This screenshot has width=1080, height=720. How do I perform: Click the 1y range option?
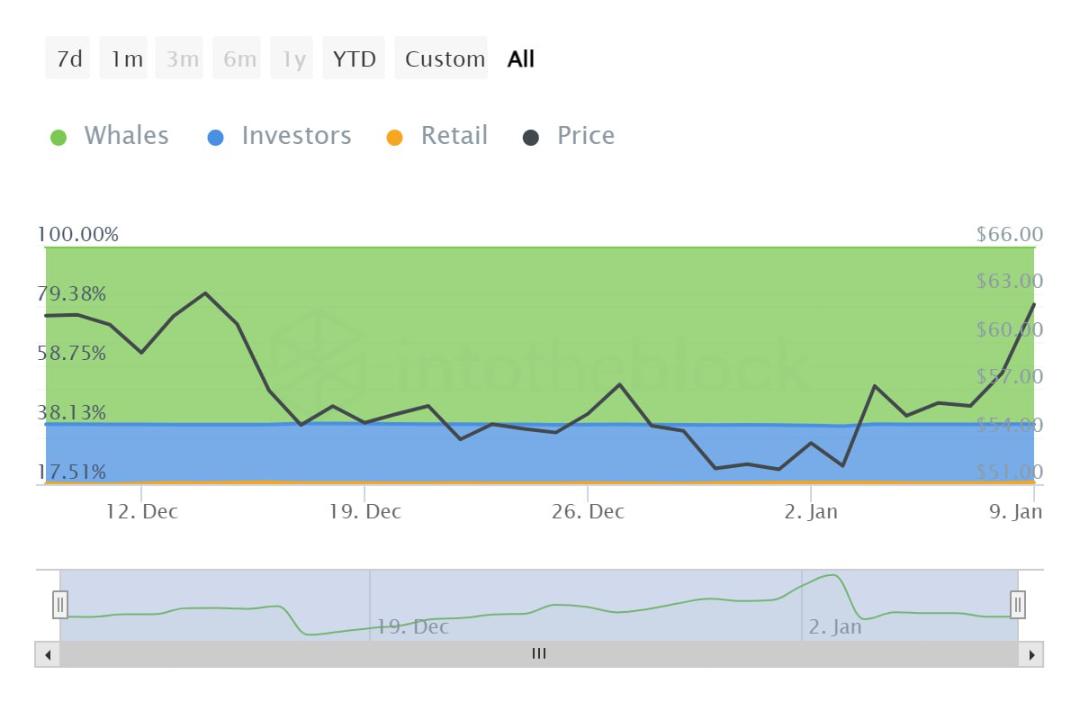[x=294, y=59]
